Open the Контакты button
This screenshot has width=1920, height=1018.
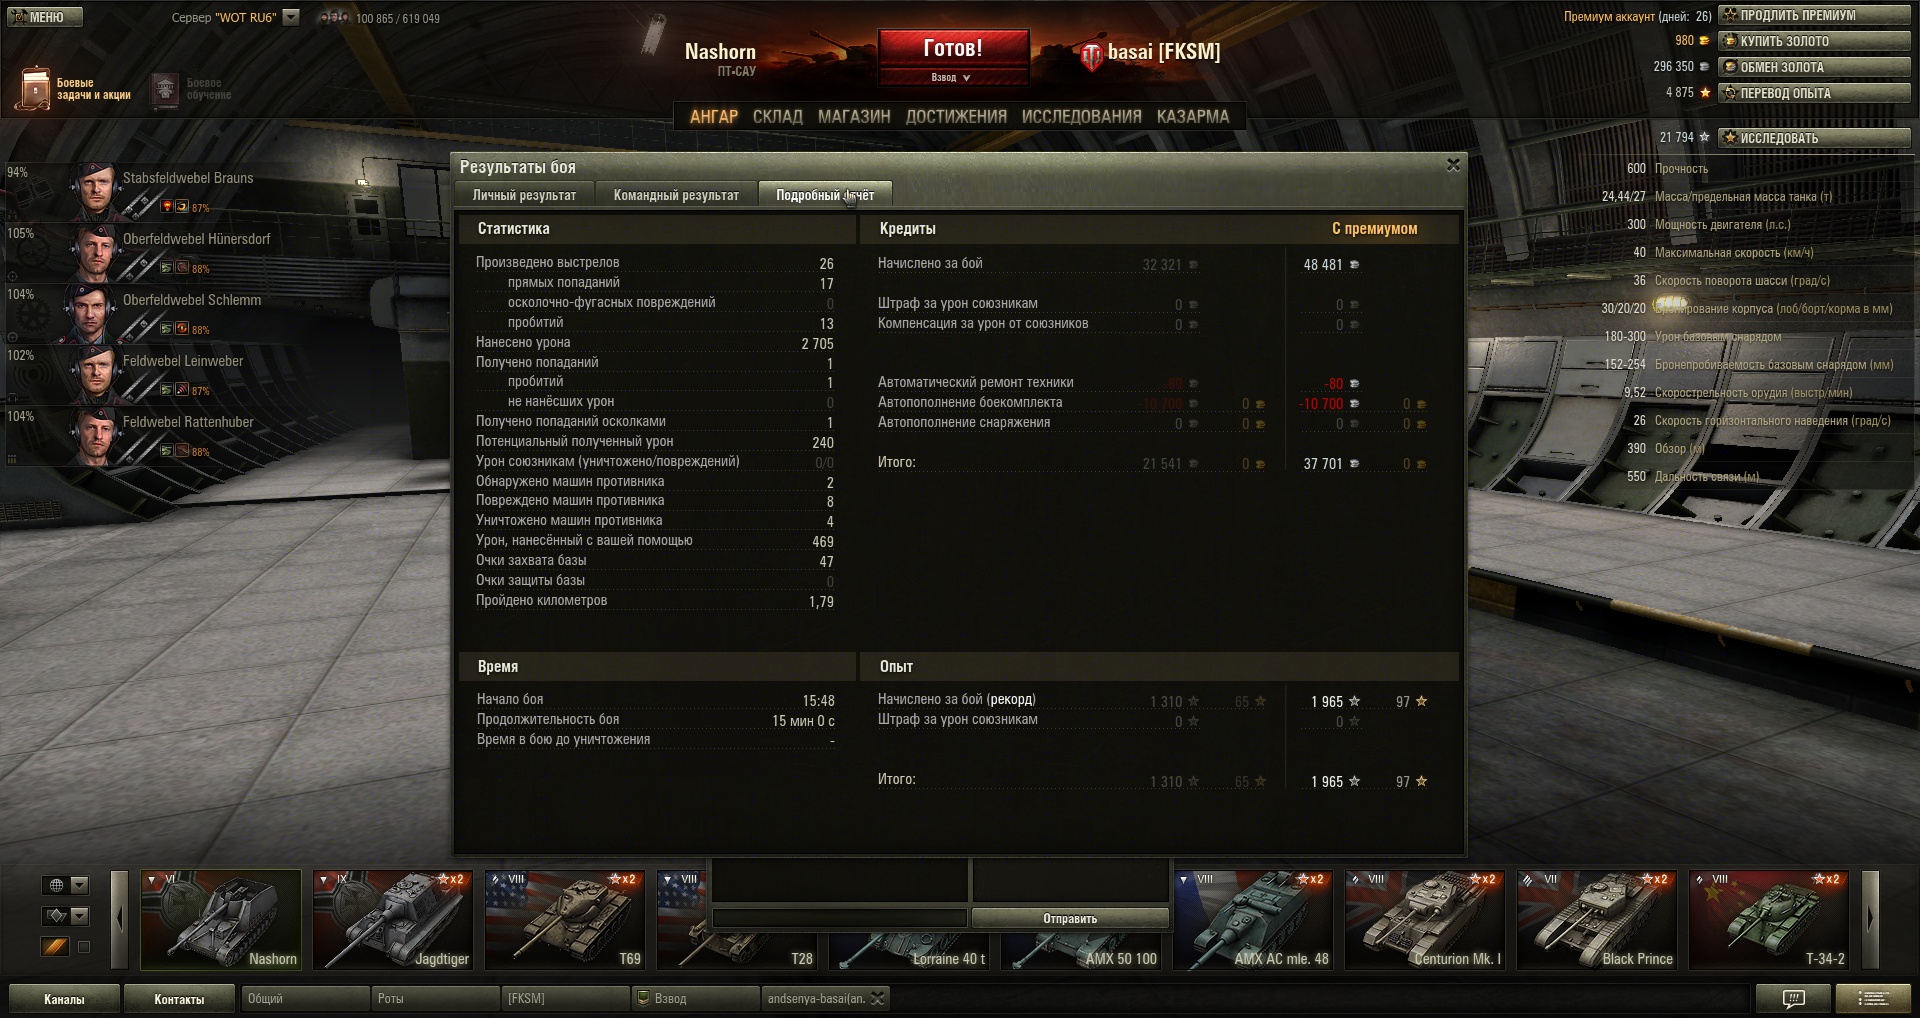pos(179,999)
